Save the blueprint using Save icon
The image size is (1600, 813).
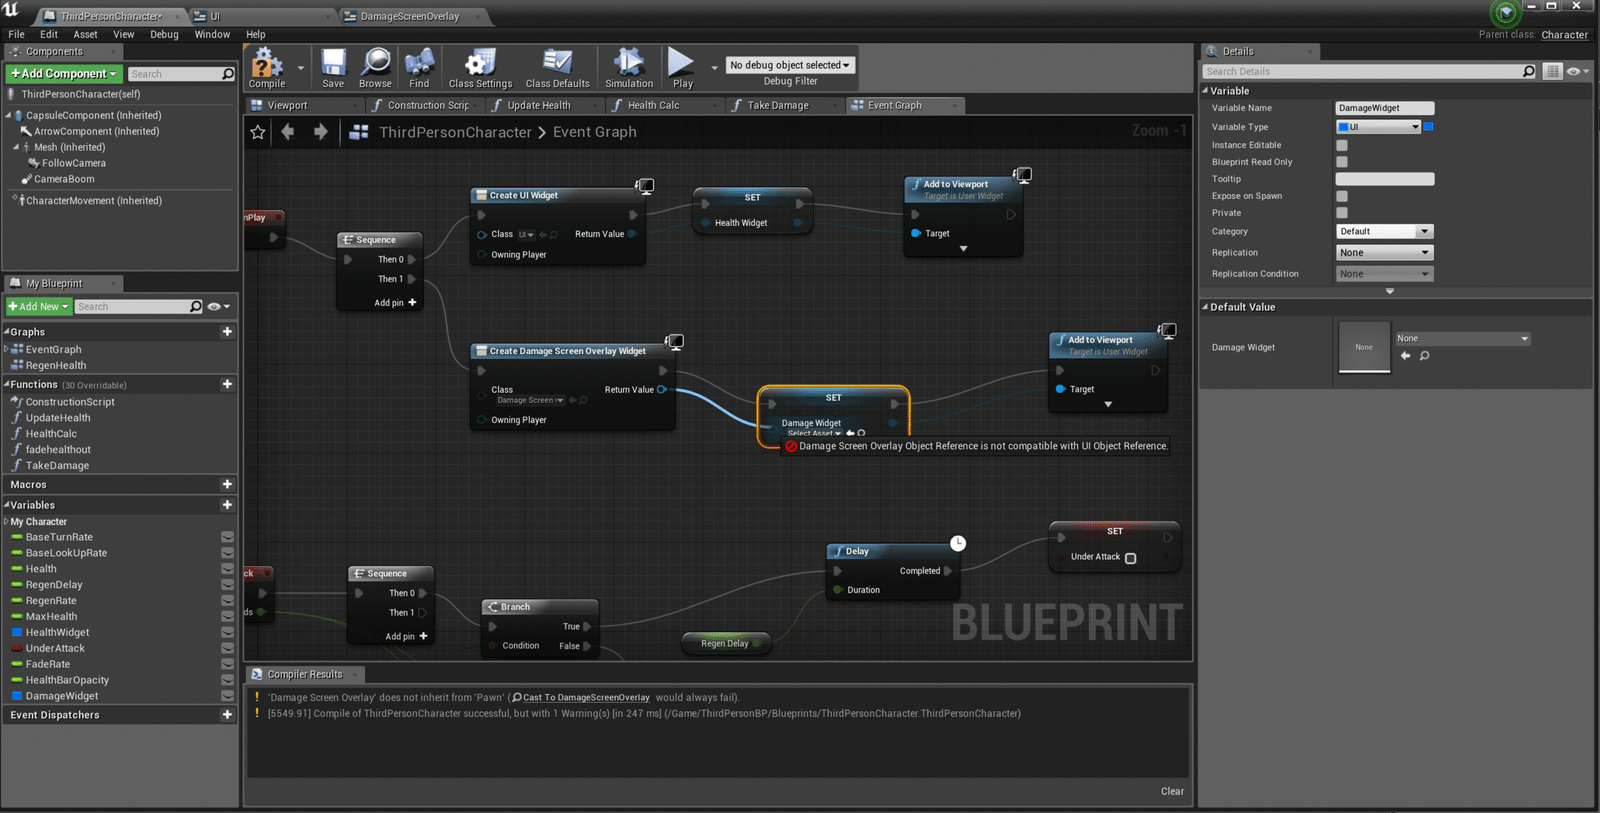333,66
